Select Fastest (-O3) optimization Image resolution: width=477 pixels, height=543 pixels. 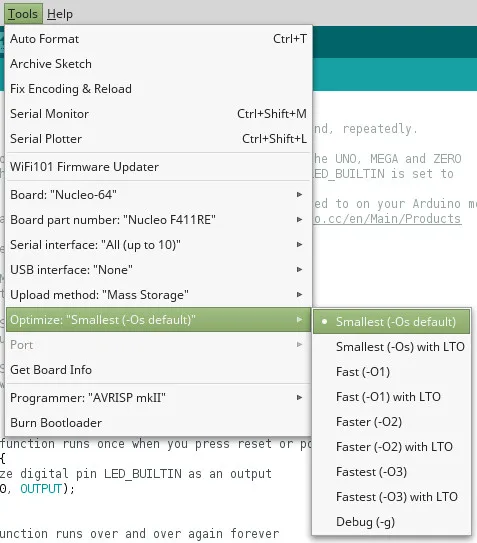tap(391, 472)
